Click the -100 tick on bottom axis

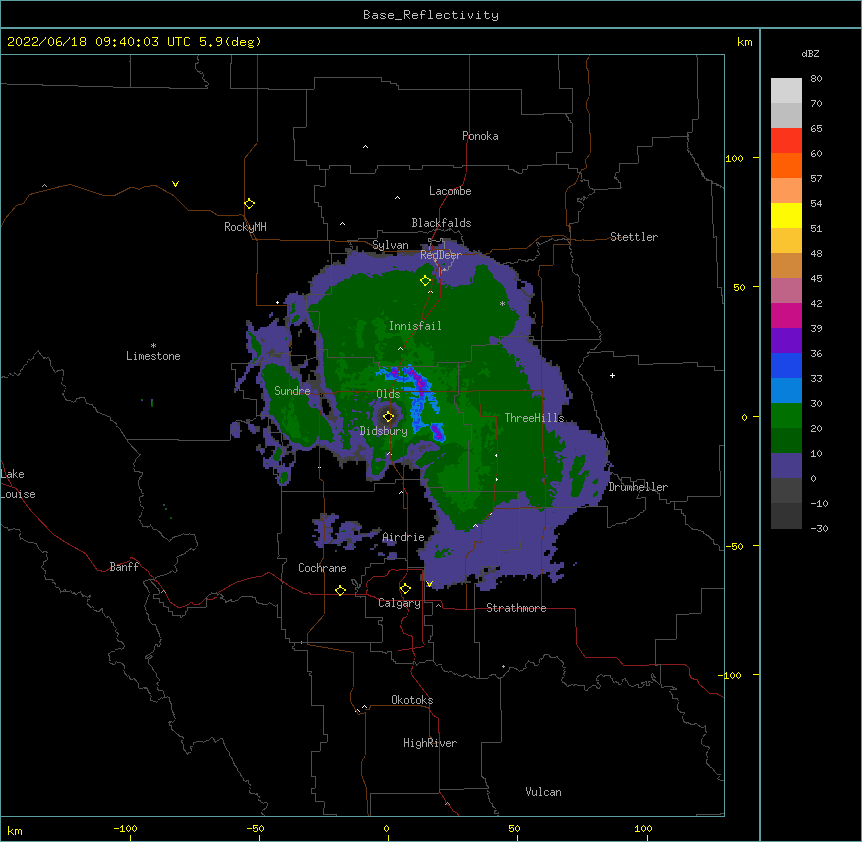click(125, 828)
